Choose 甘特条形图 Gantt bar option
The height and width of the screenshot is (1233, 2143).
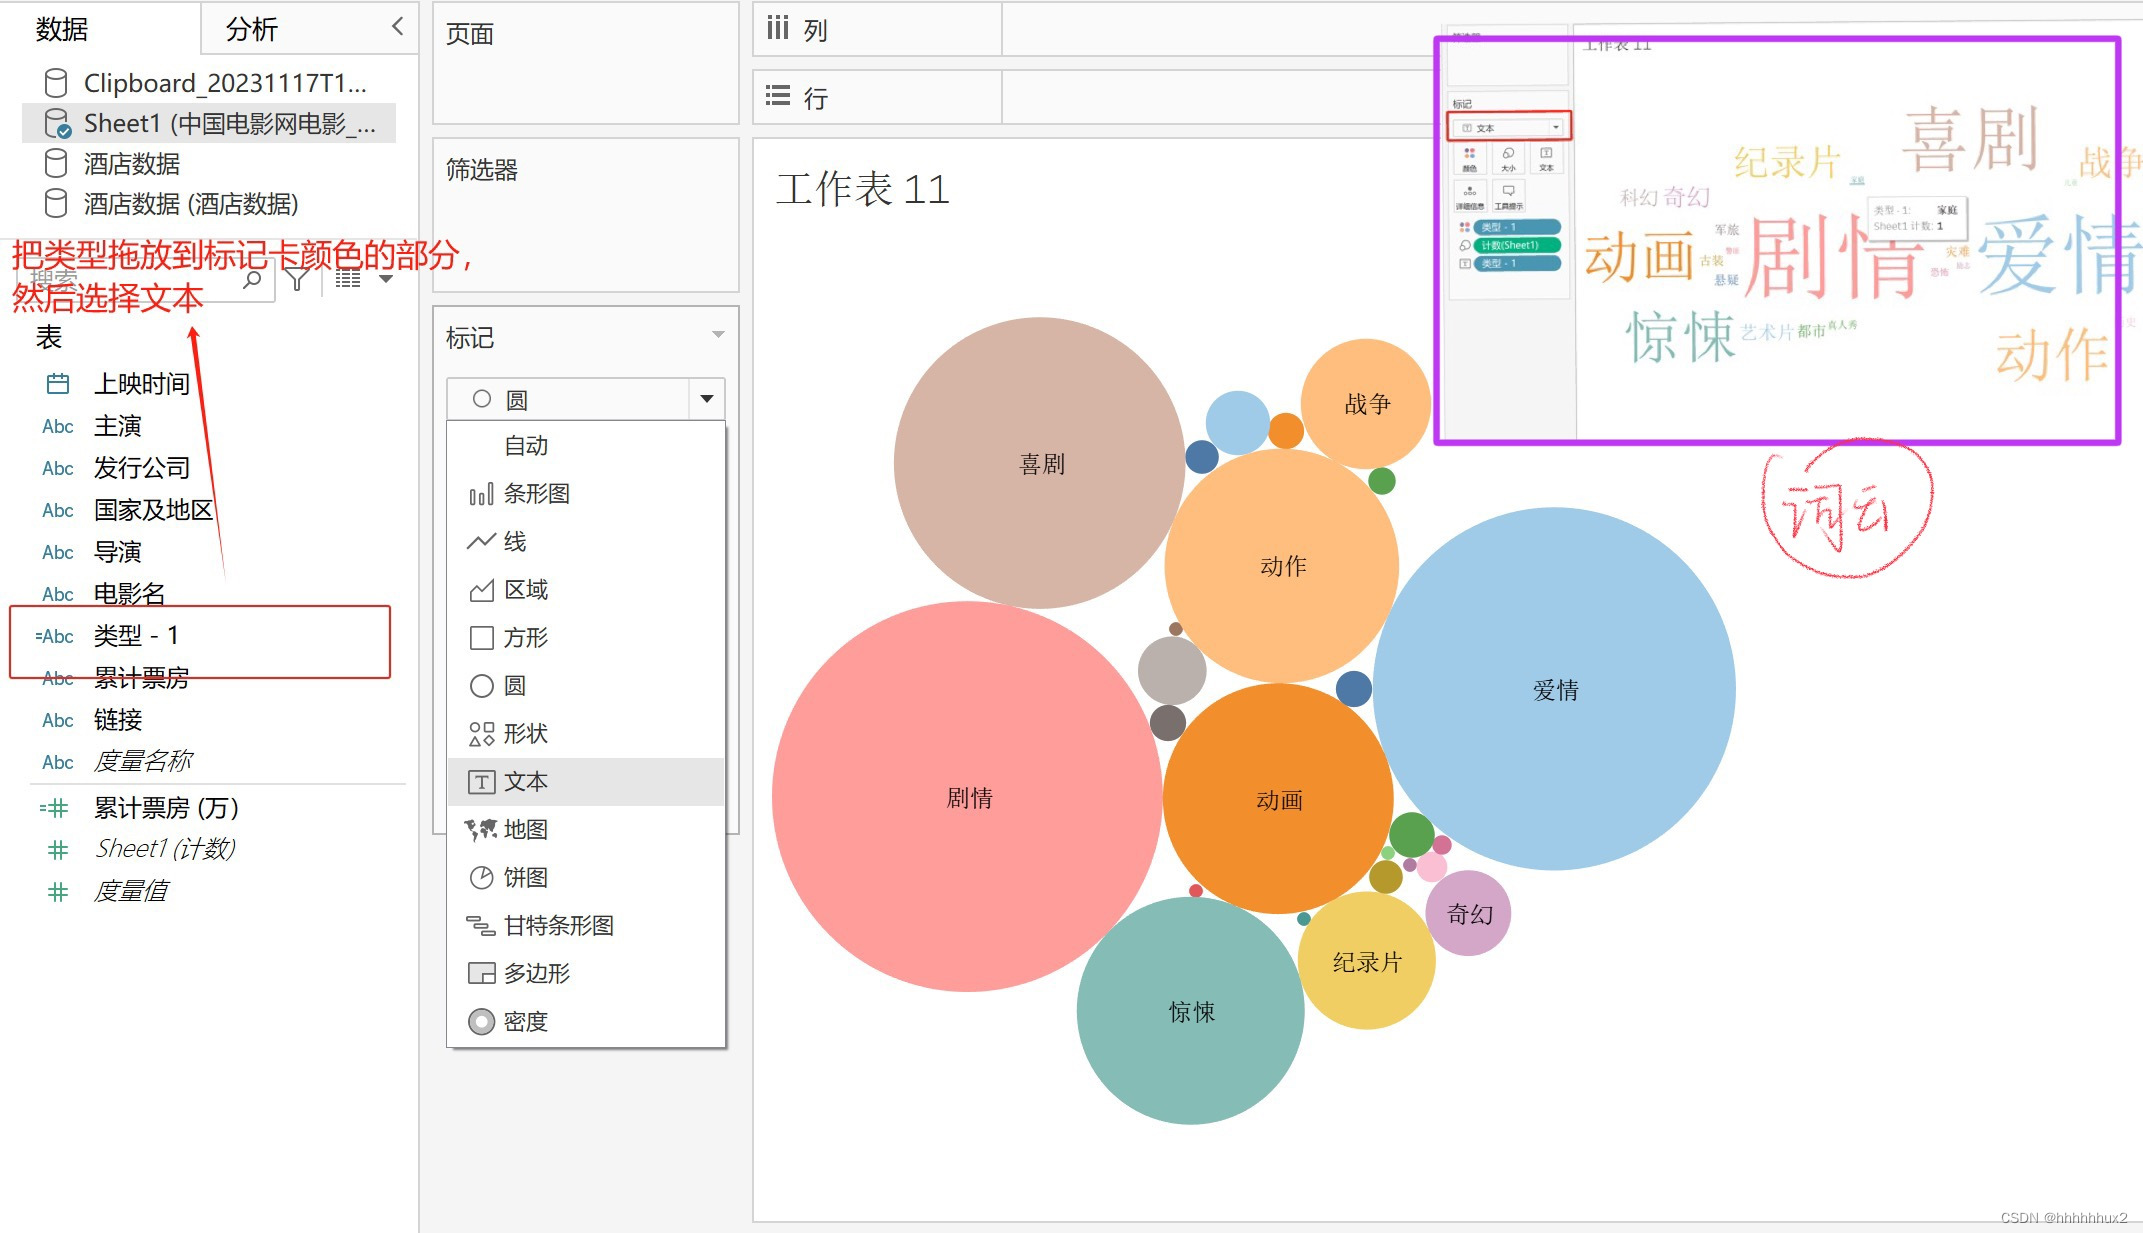pos(557,926)
